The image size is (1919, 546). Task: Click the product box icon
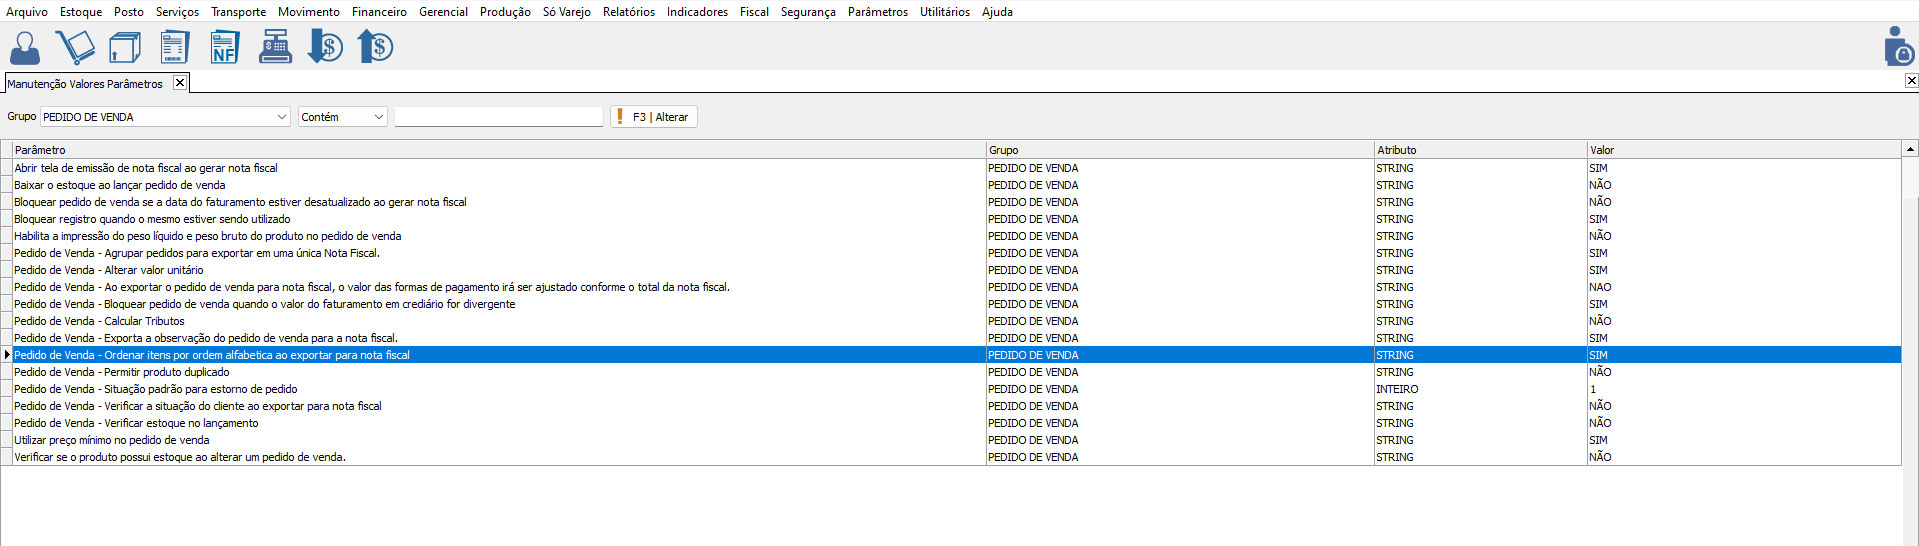coord(125,47)
